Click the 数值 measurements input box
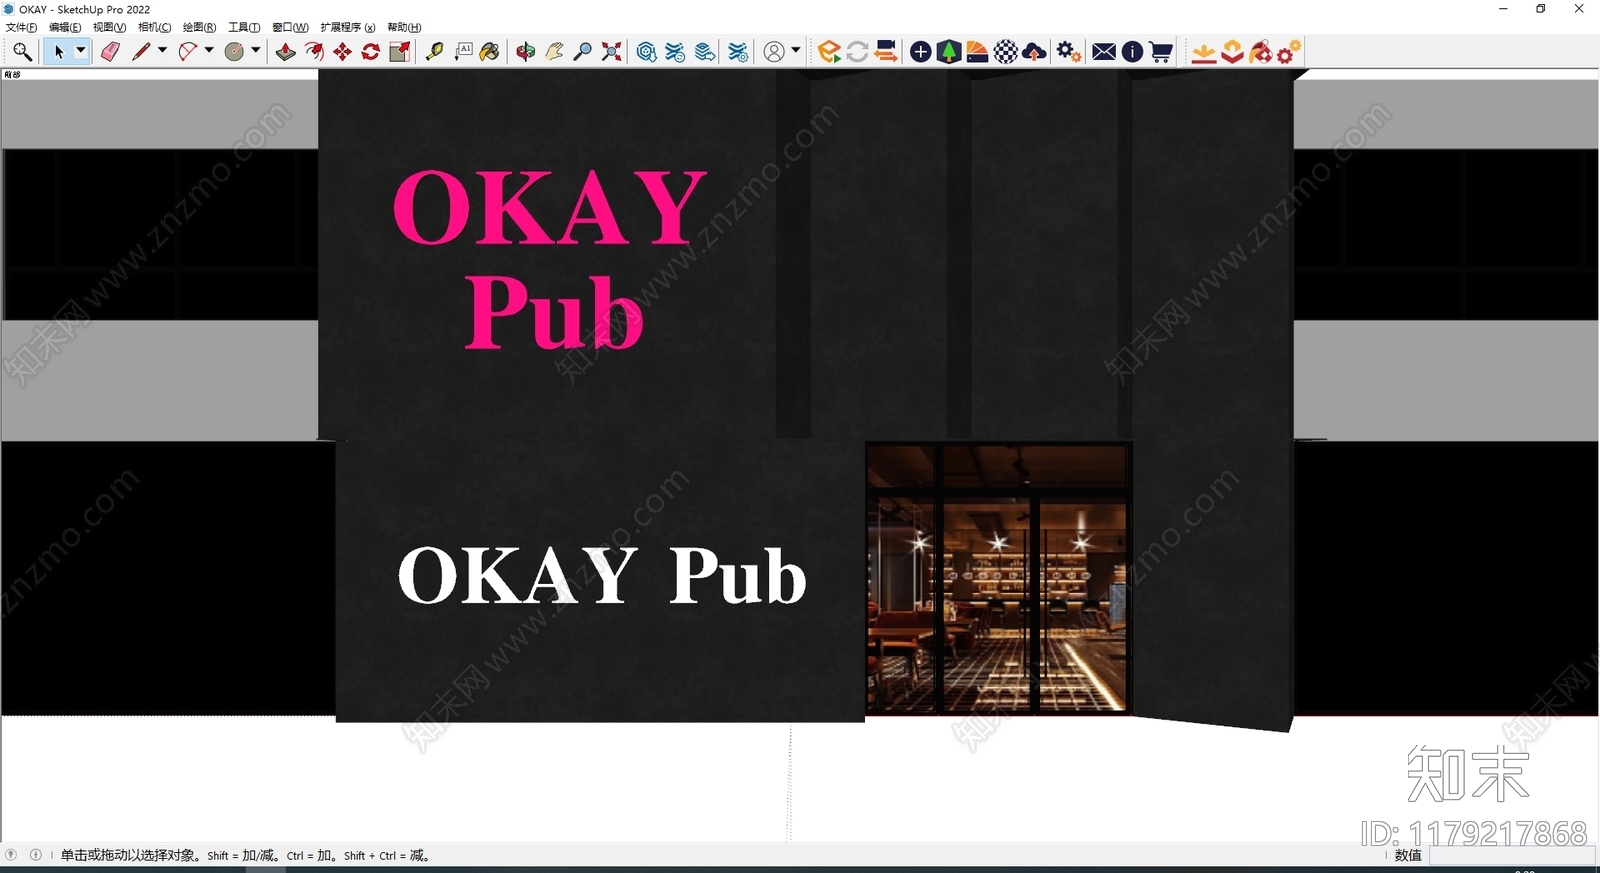The image size is (1600, 873). click(1510, 856)
